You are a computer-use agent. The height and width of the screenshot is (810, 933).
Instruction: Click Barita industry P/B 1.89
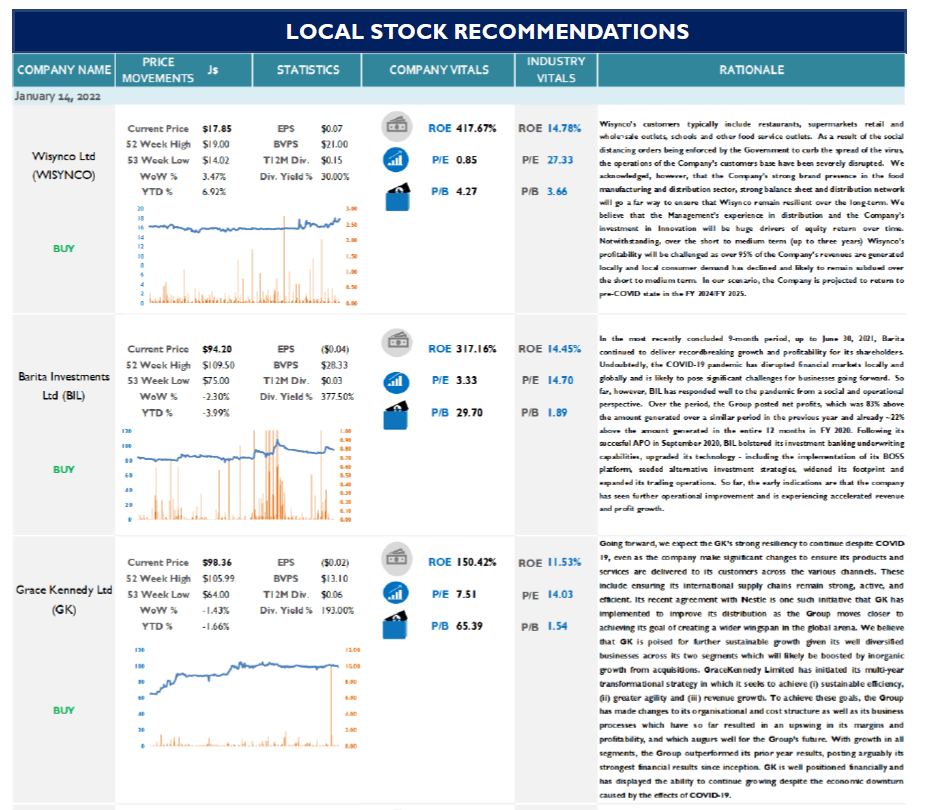(557, 412)
